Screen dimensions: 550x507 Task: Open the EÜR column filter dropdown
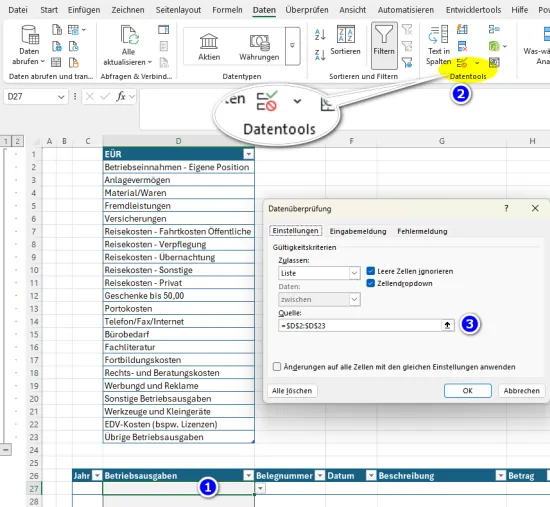pos(248,154)
